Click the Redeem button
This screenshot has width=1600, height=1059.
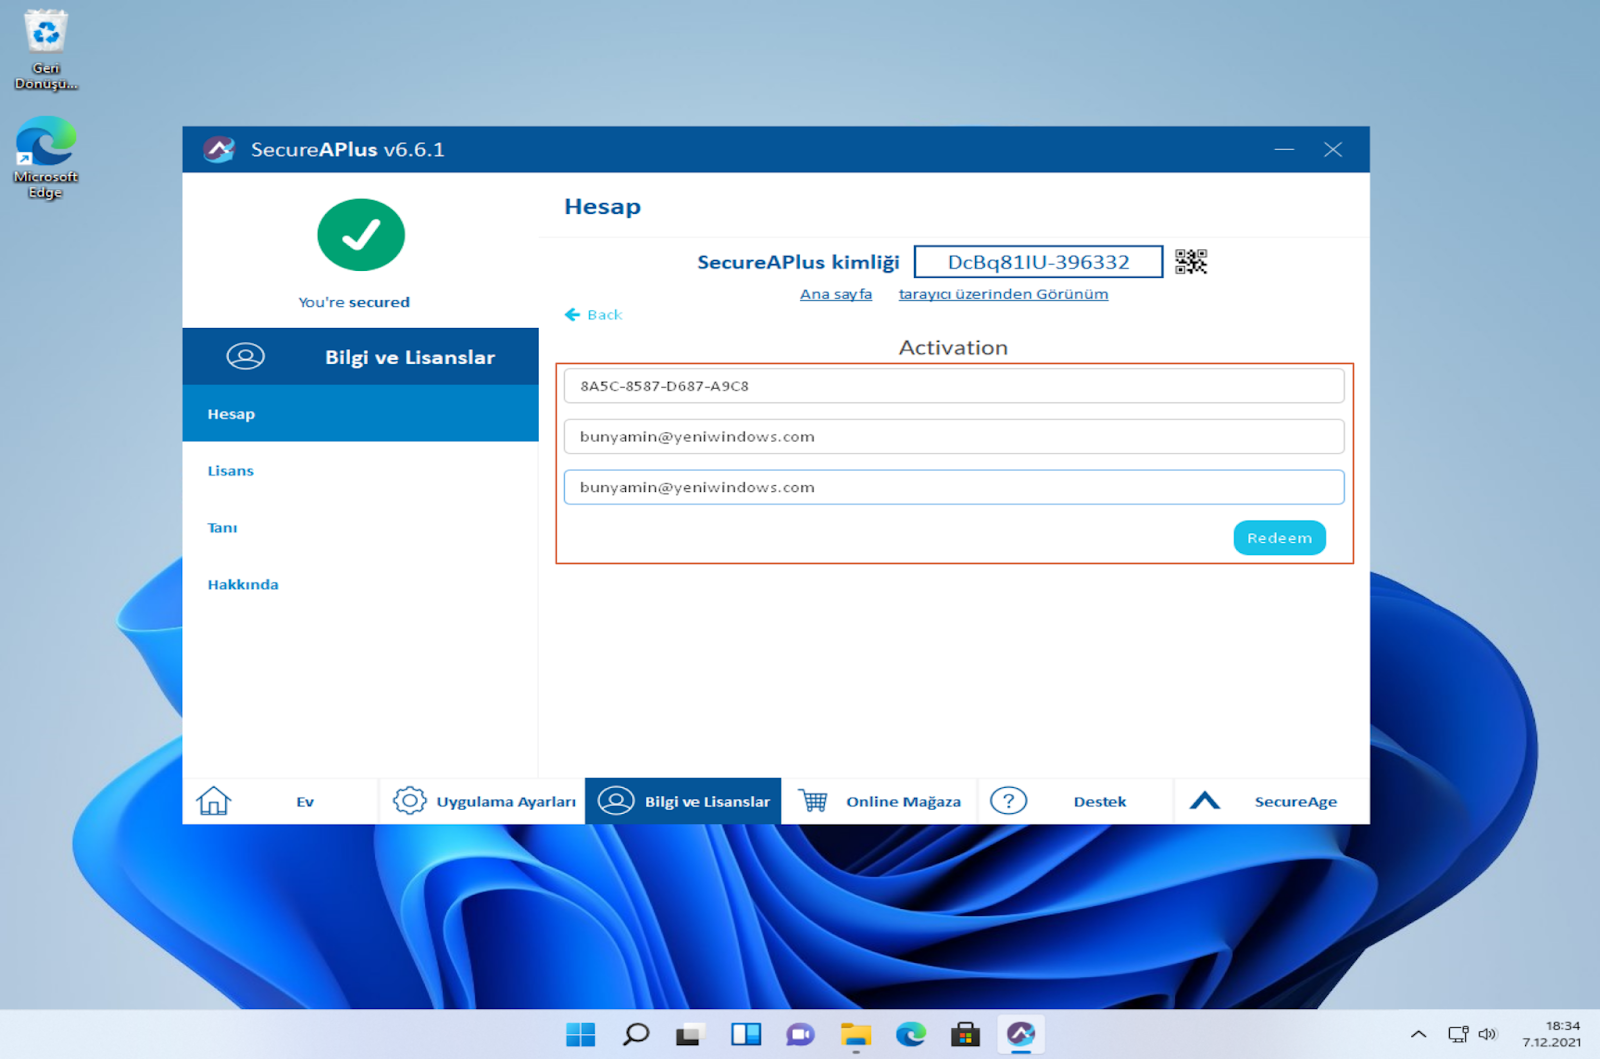1279,538
